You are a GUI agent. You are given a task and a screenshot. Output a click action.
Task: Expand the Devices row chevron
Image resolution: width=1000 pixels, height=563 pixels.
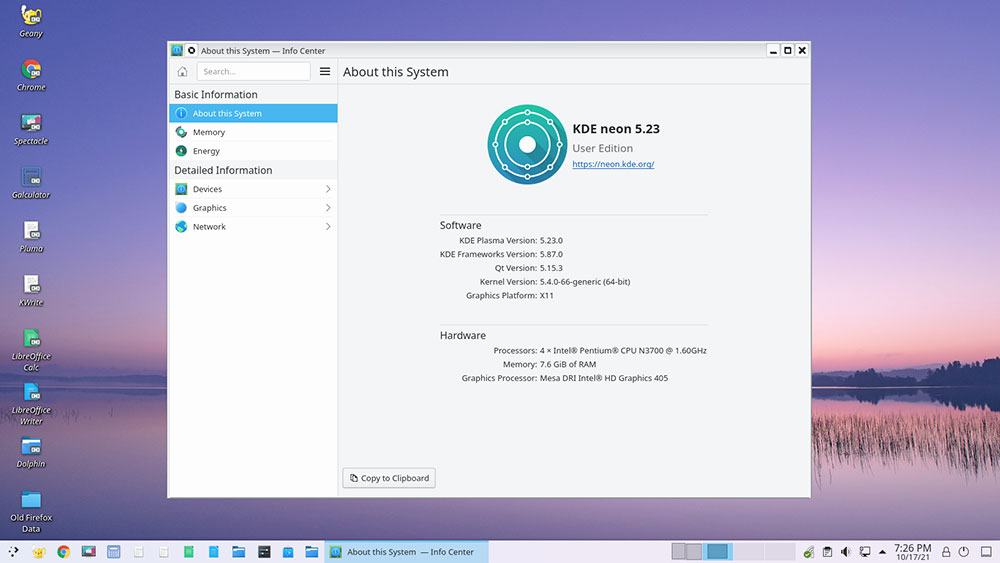tap(328, 189)
